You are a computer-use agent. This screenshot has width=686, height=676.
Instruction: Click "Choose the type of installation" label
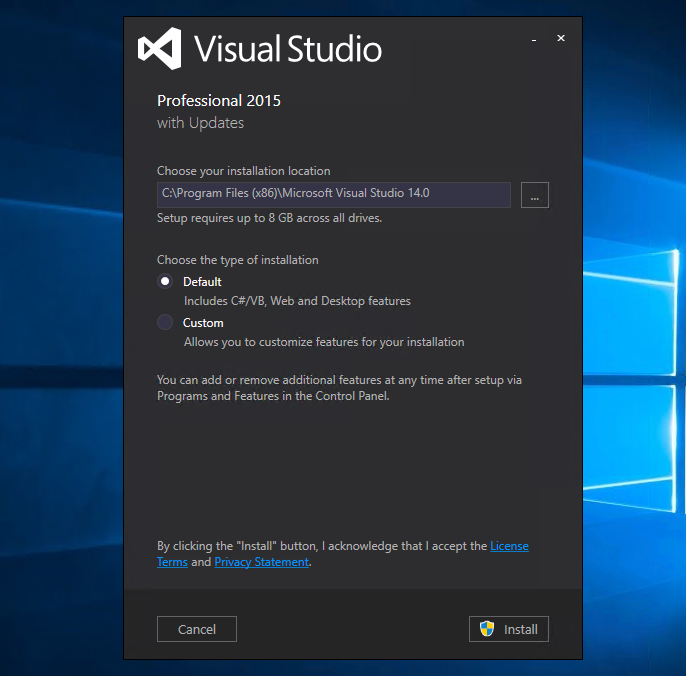coord(238,260)
